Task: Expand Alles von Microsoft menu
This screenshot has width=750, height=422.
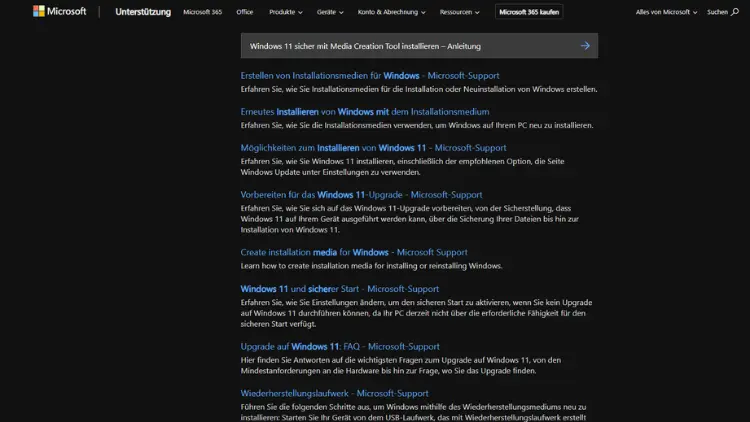Action: [666, 12]
